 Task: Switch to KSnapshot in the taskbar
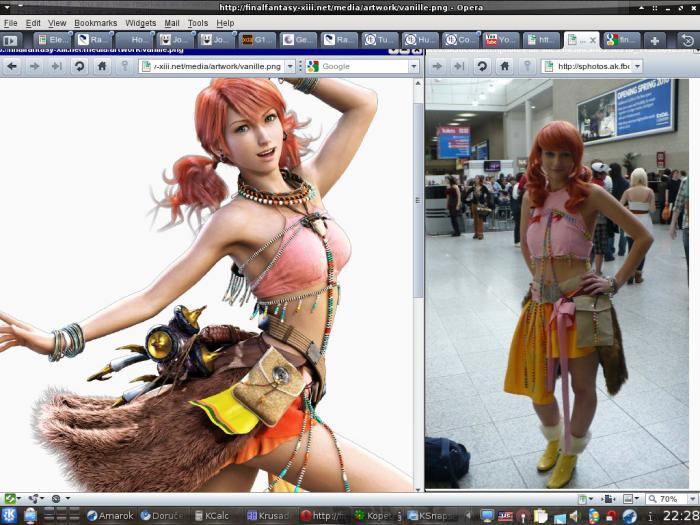431,516
